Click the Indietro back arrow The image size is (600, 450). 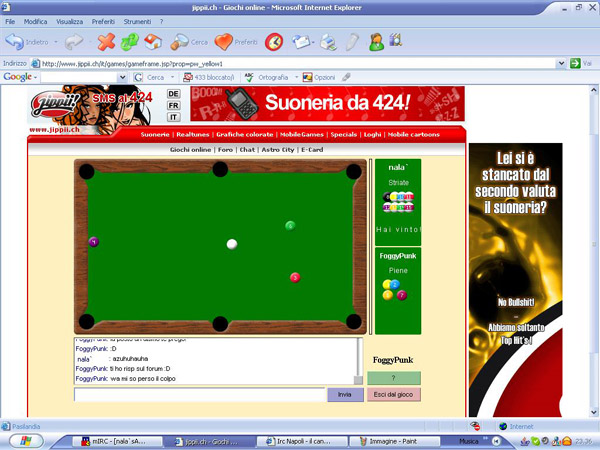click(x=15, y=42)
